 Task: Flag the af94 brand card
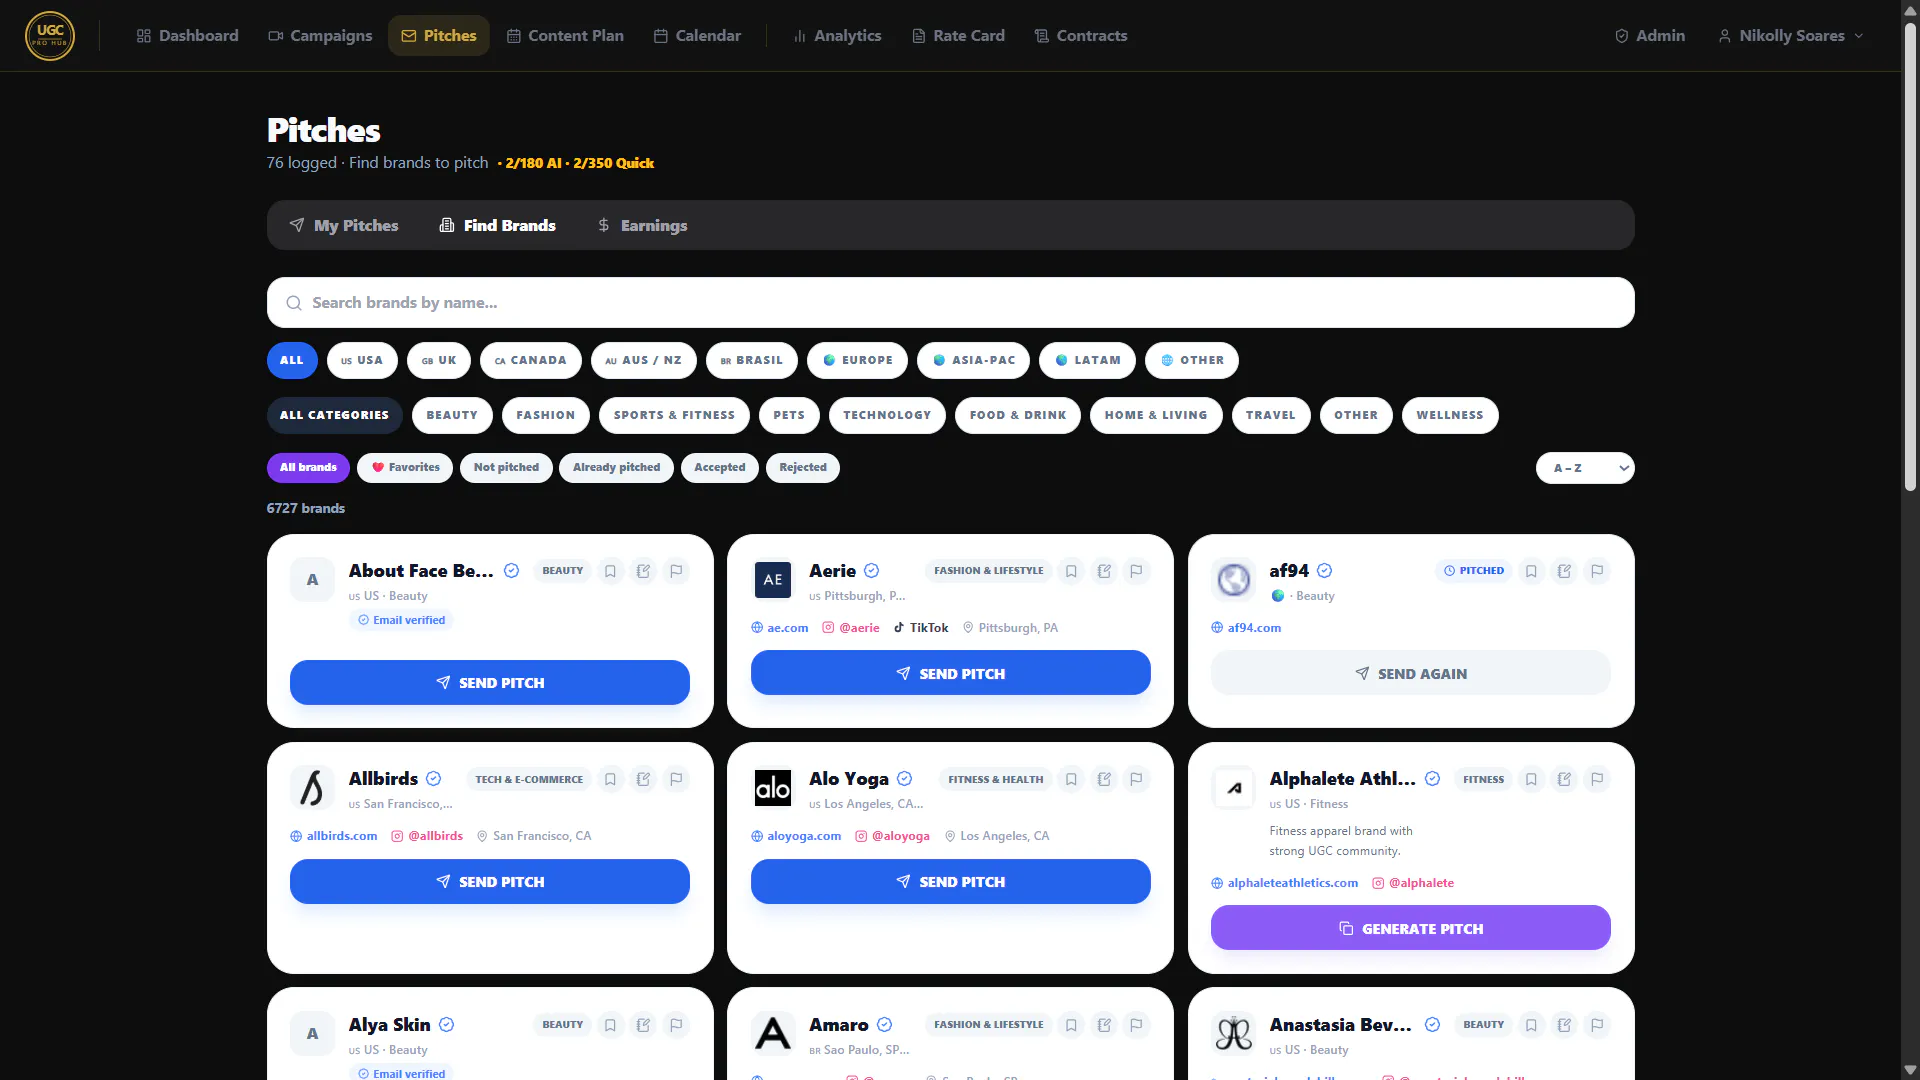click(x=1597, y=571)
